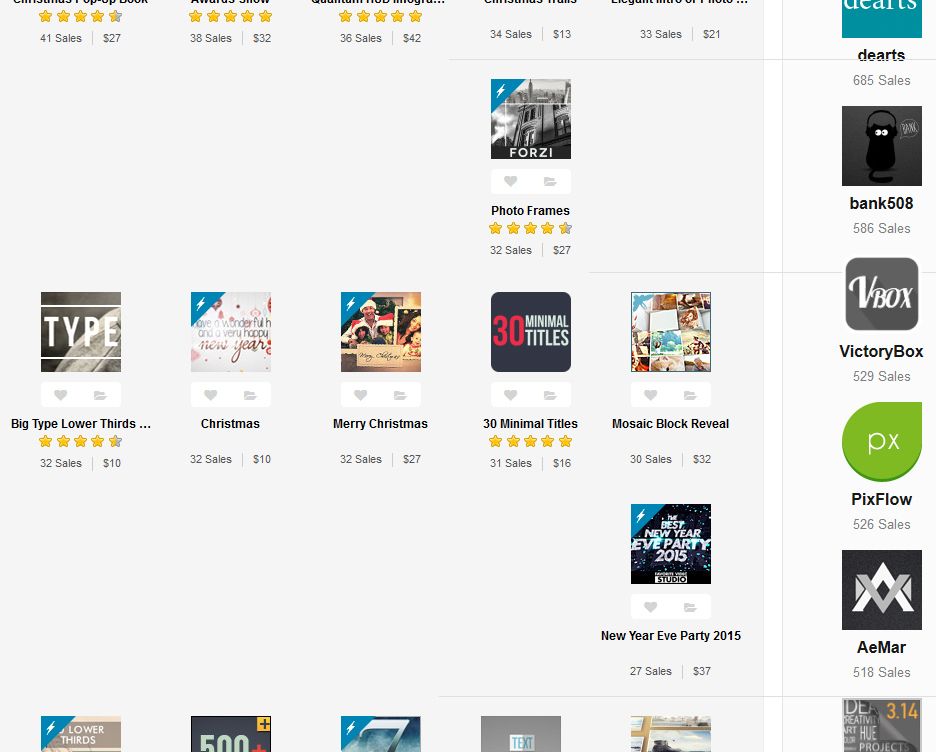
Task: Add New Year Eve Party 2015 to collection
Action: click(690, 607)
